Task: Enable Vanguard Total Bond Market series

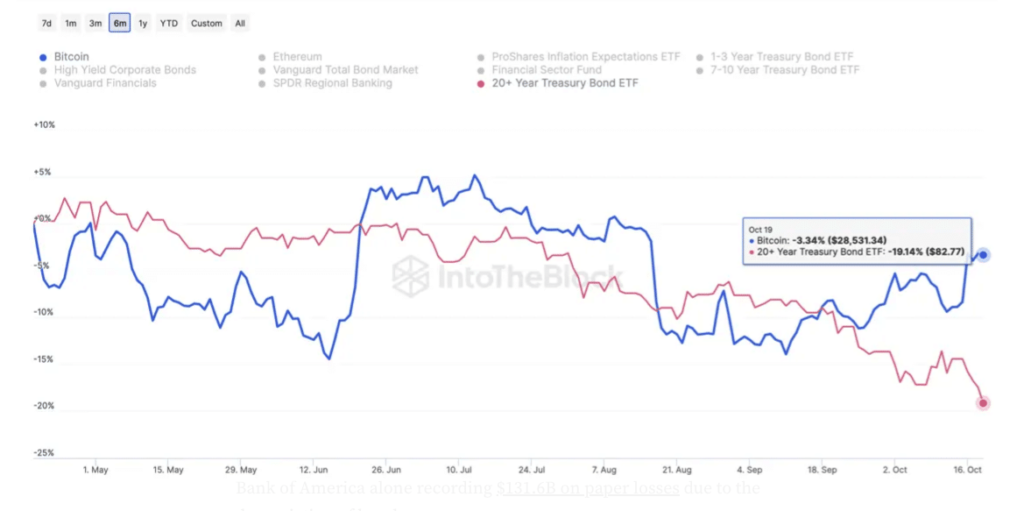Action: (344, 70)
